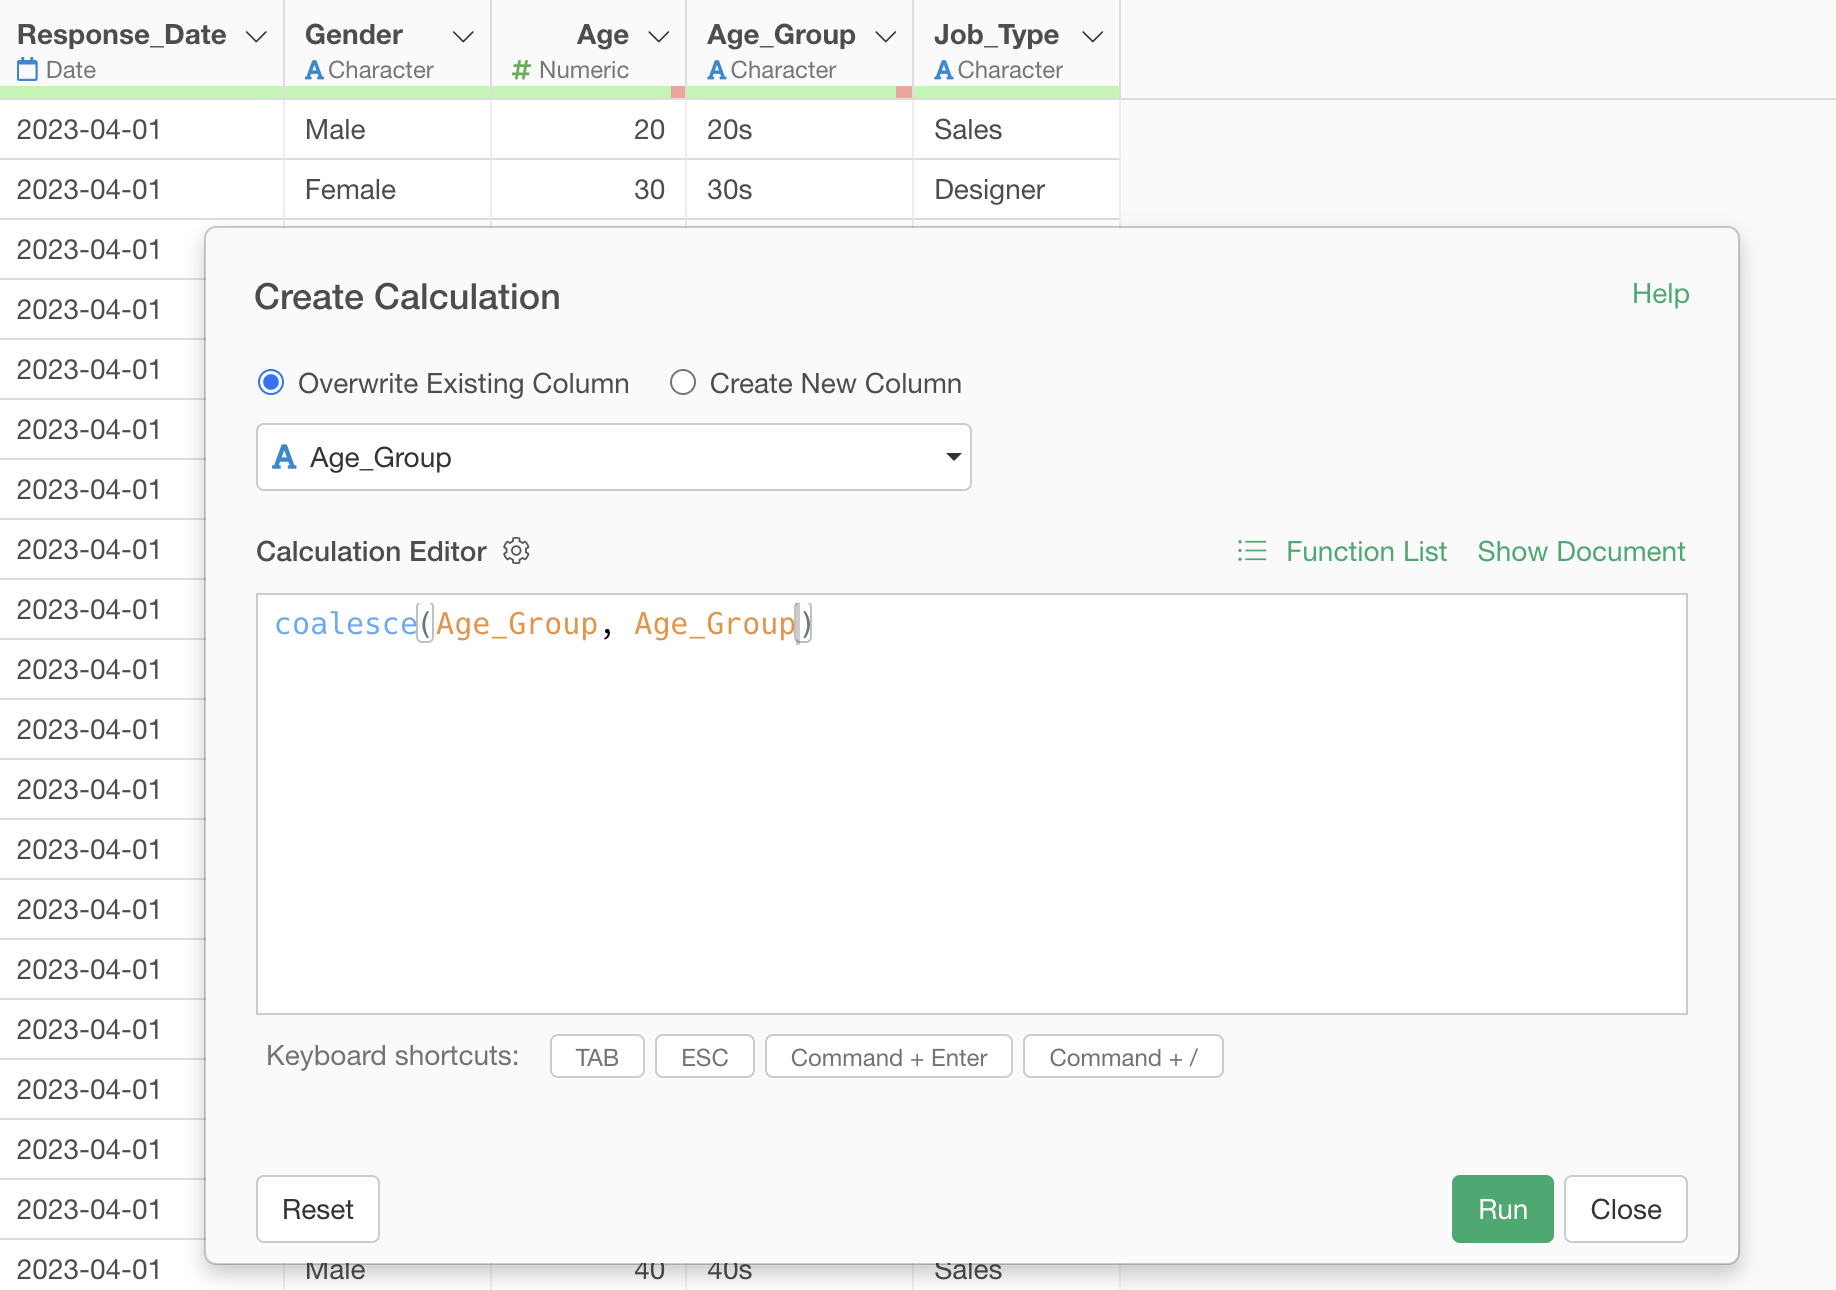Select Create New Column option
Image resolution: width=1836 pixels, height=1290 pixels.
[683, 383]
